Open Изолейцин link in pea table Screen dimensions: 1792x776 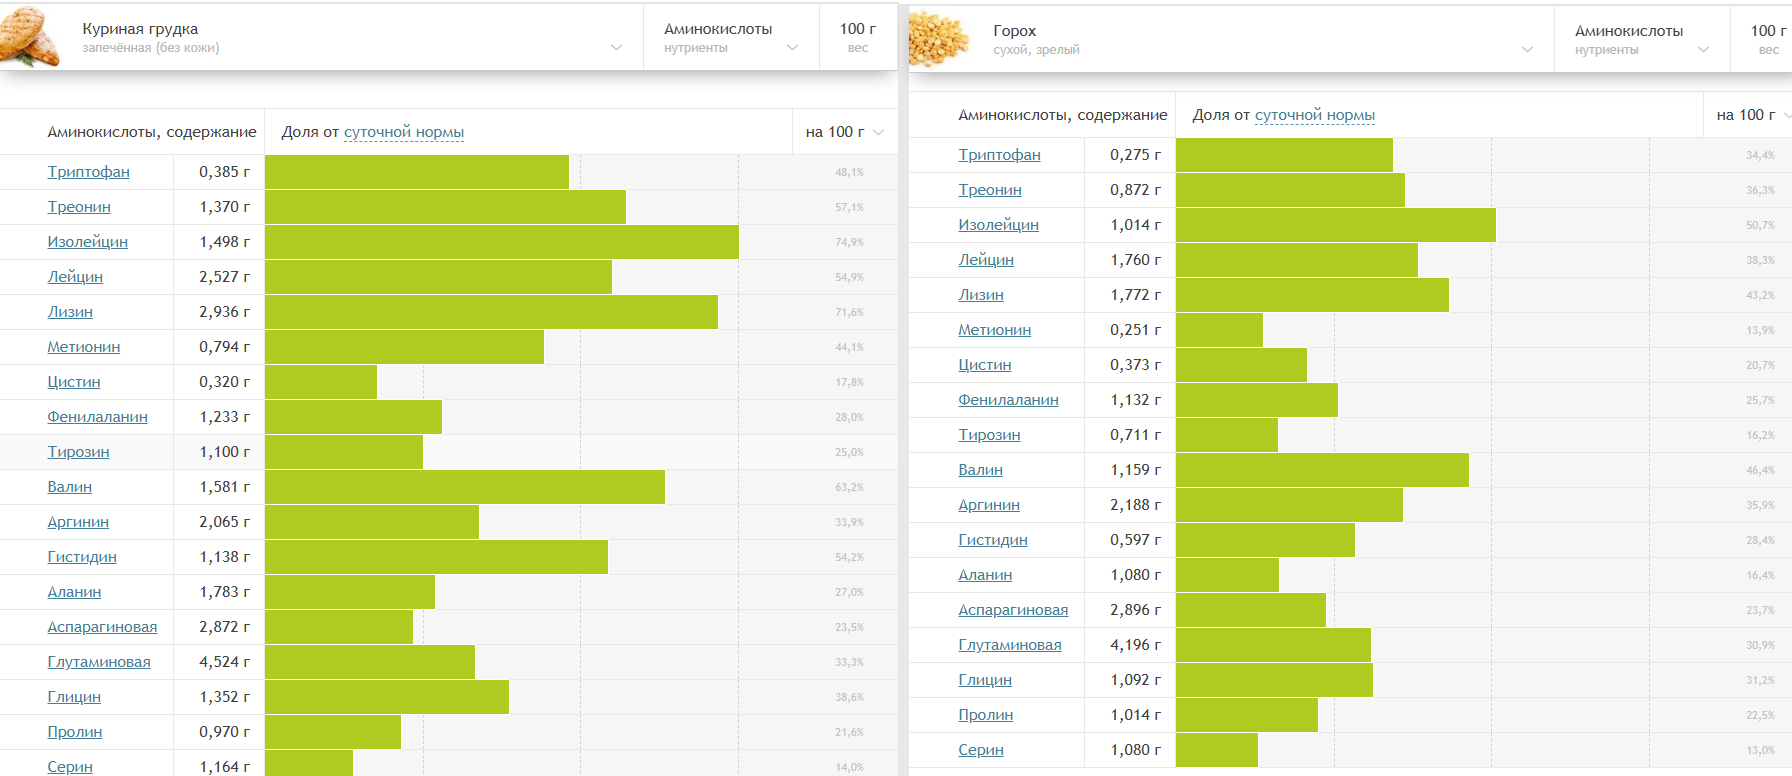999,225
